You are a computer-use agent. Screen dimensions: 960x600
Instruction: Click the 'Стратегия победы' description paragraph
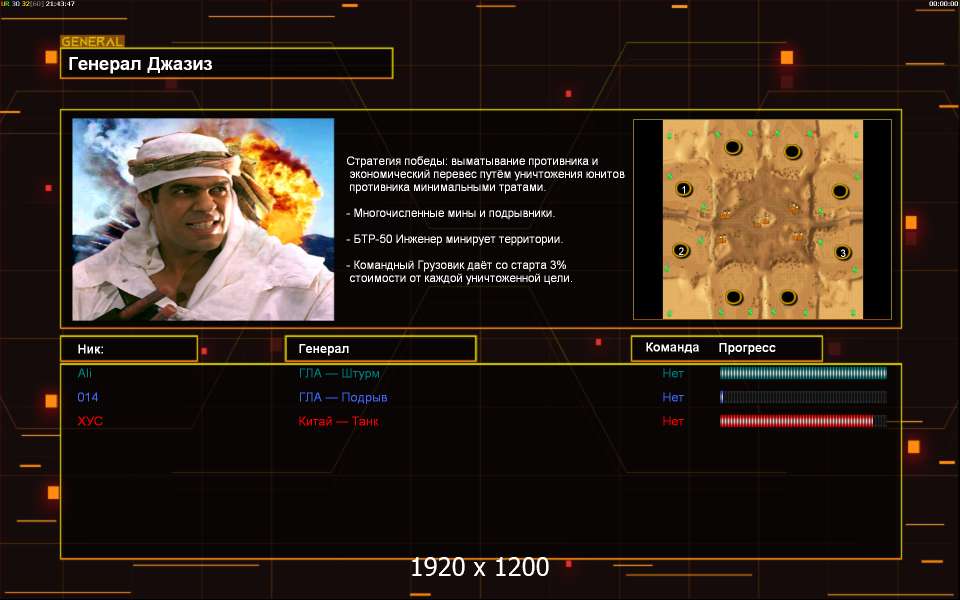point(486,174)
